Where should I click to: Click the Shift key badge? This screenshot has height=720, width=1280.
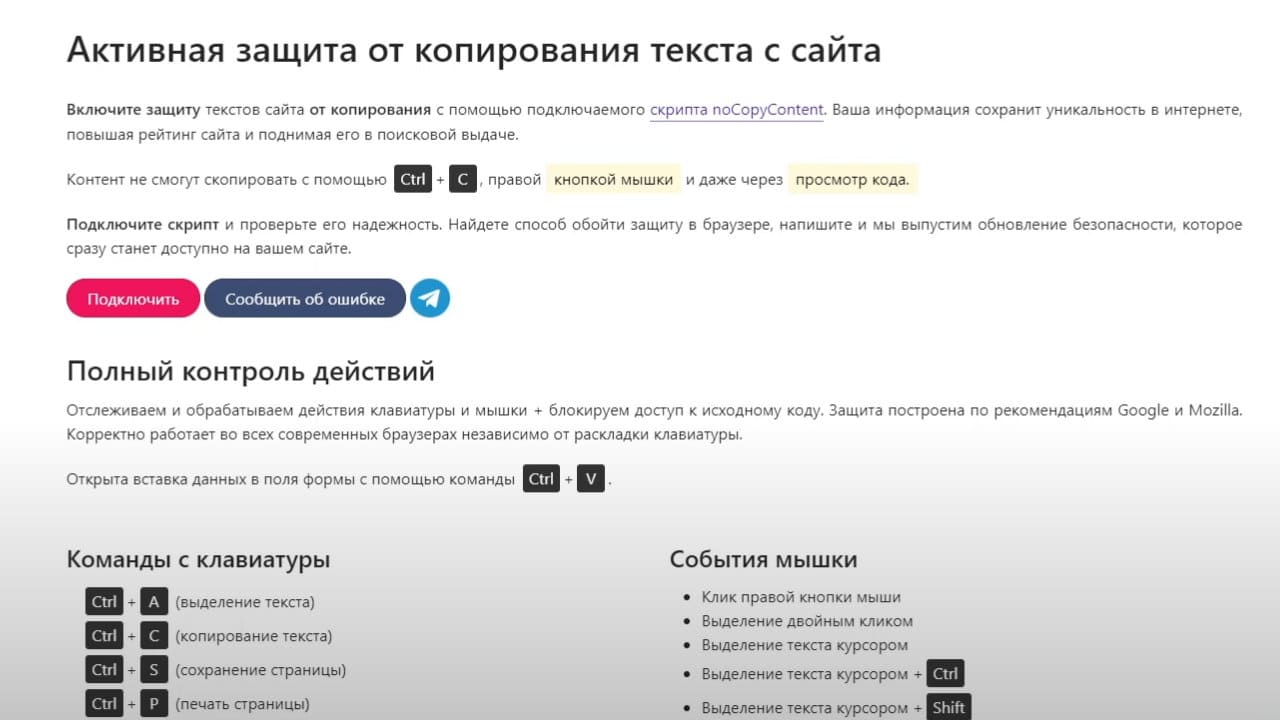click(x=948, y=707)
